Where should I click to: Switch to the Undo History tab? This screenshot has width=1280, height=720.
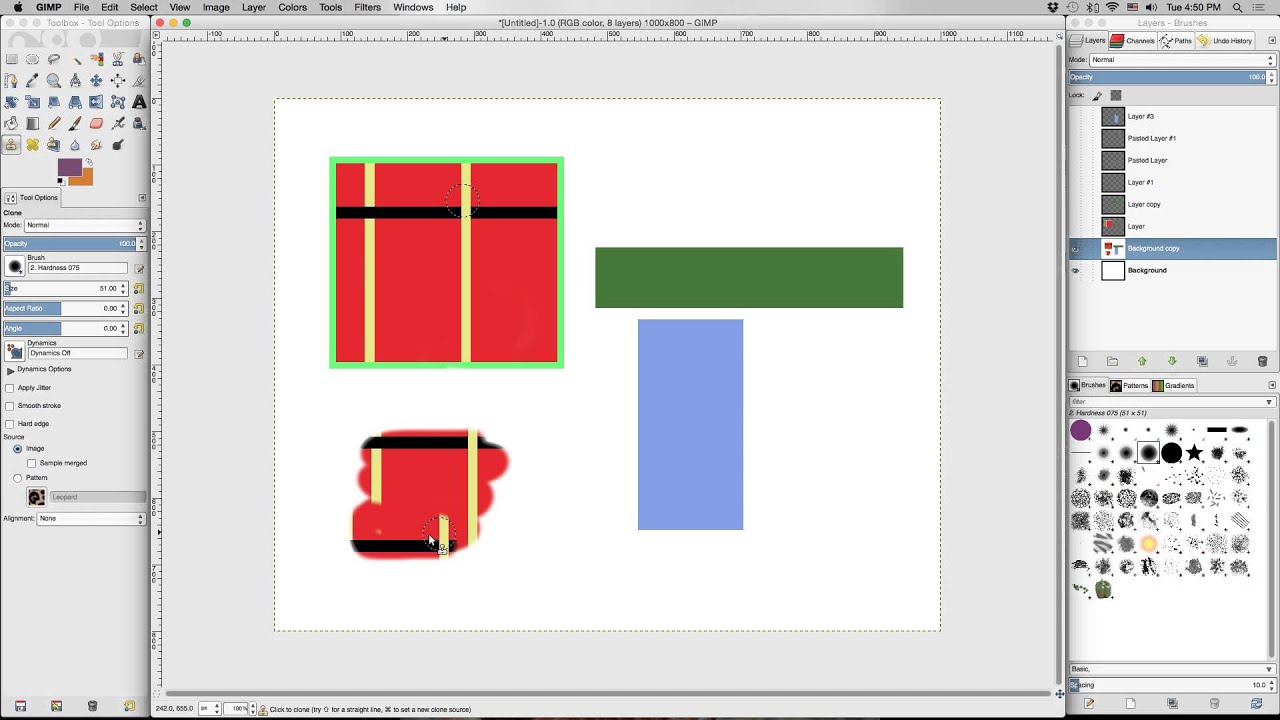tap(1226, 41)
